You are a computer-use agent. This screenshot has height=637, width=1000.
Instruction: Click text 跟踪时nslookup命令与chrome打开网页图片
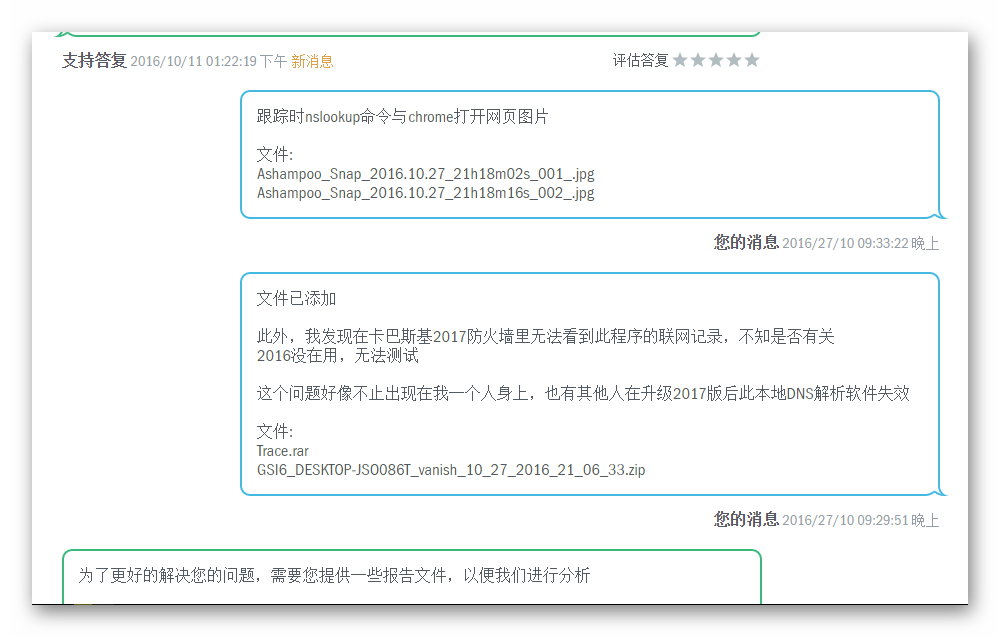[x=402, y=117]
